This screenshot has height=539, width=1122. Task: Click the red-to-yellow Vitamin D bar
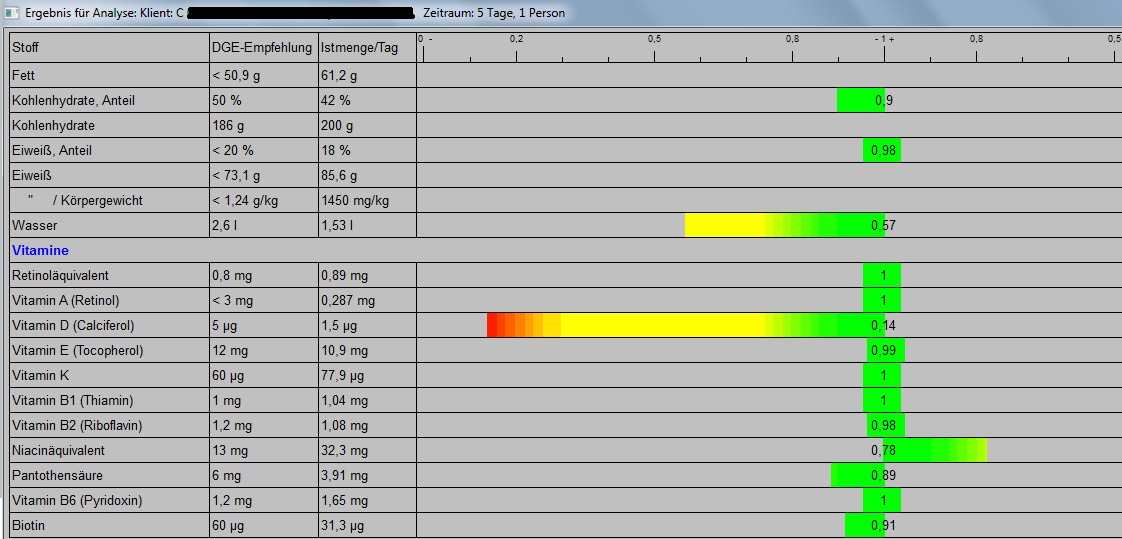(620, 325)
